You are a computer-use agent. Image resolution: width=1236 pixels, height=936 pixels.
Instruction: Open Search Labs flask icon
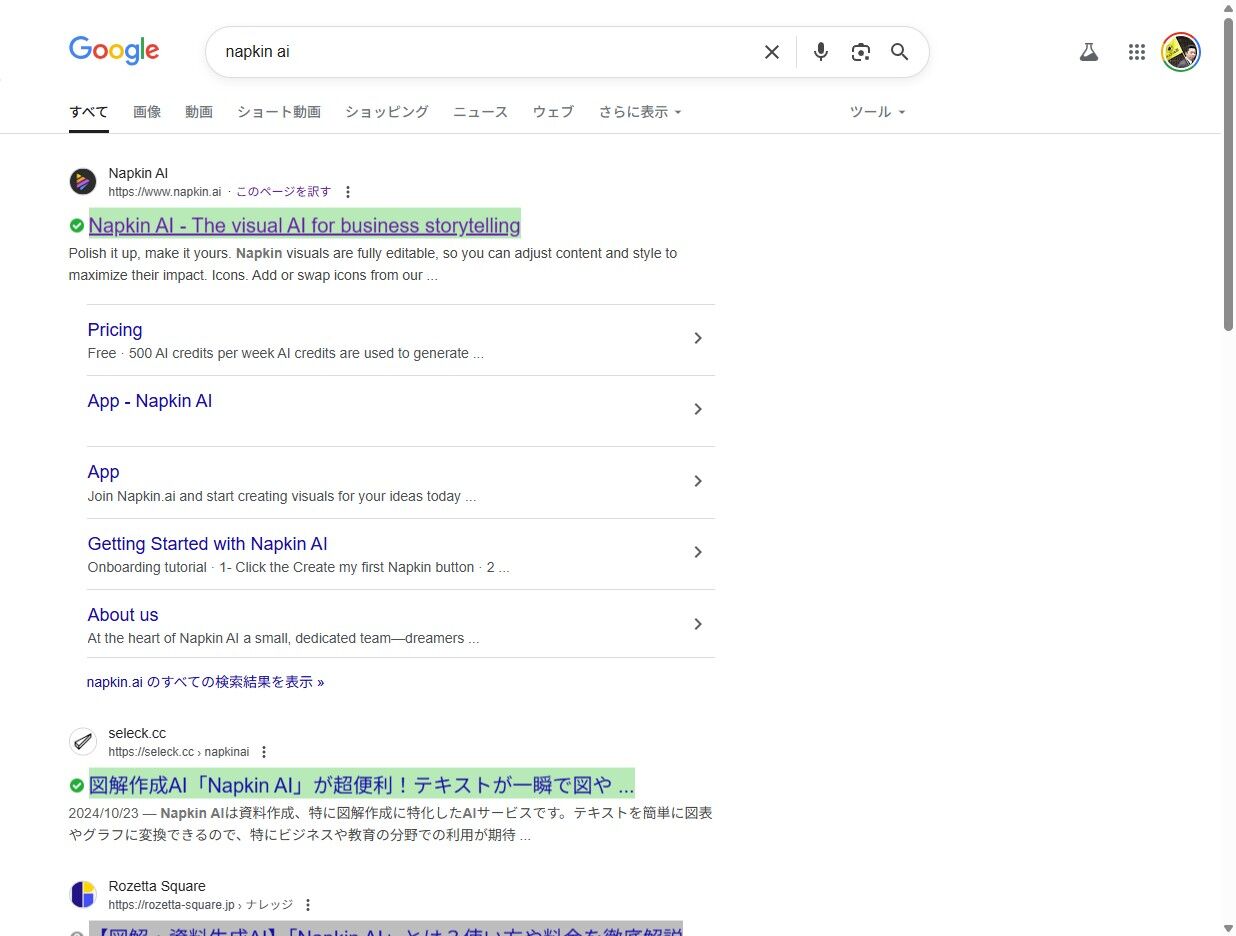click(x=1089, y=52)
